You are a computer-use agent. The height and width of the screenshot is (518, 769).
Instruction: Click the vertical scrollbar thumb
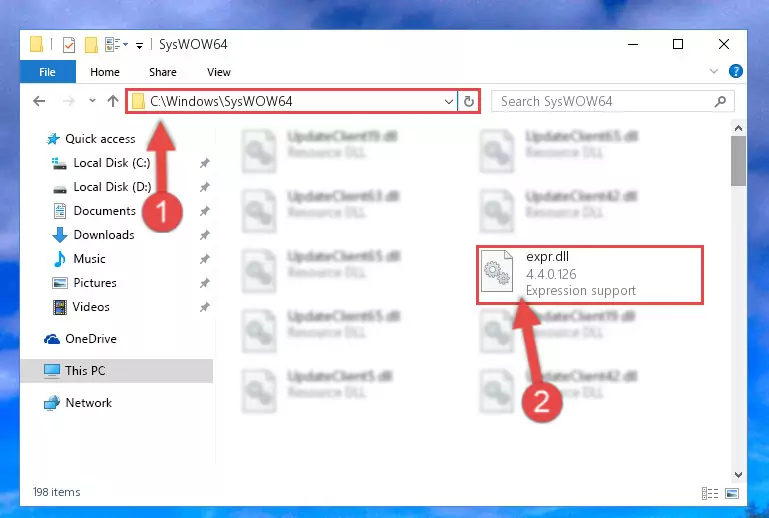point(738,161)
